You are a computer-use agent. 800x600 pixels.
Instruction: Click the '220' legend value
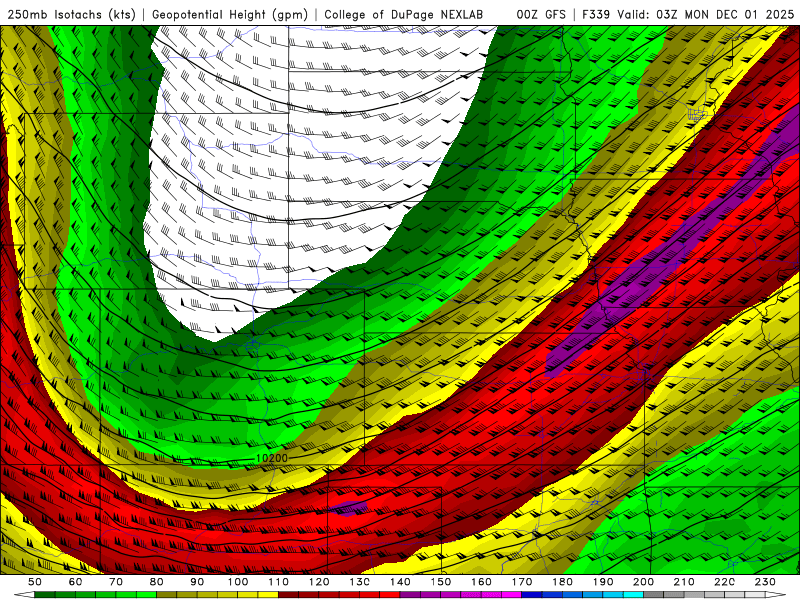(724, 582)
